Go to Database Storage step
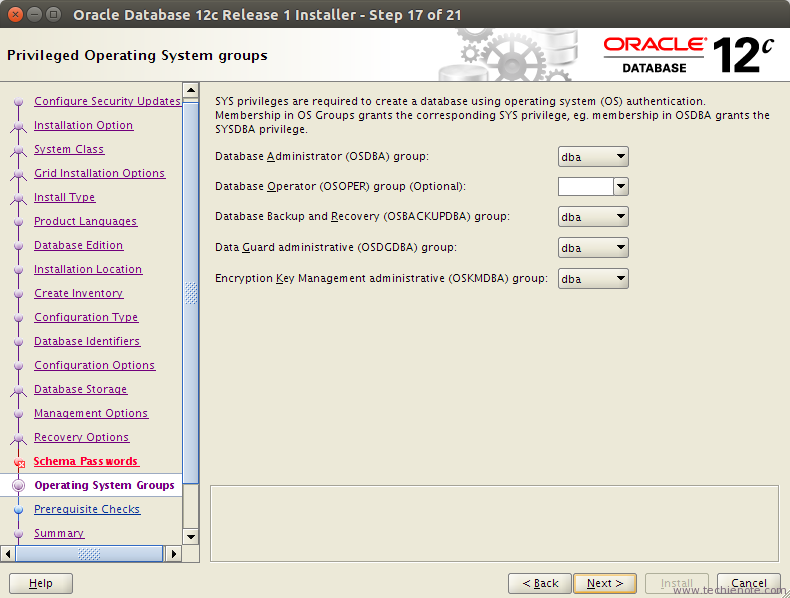This screenshot has width=790, height=598. (x=81, y=389)
